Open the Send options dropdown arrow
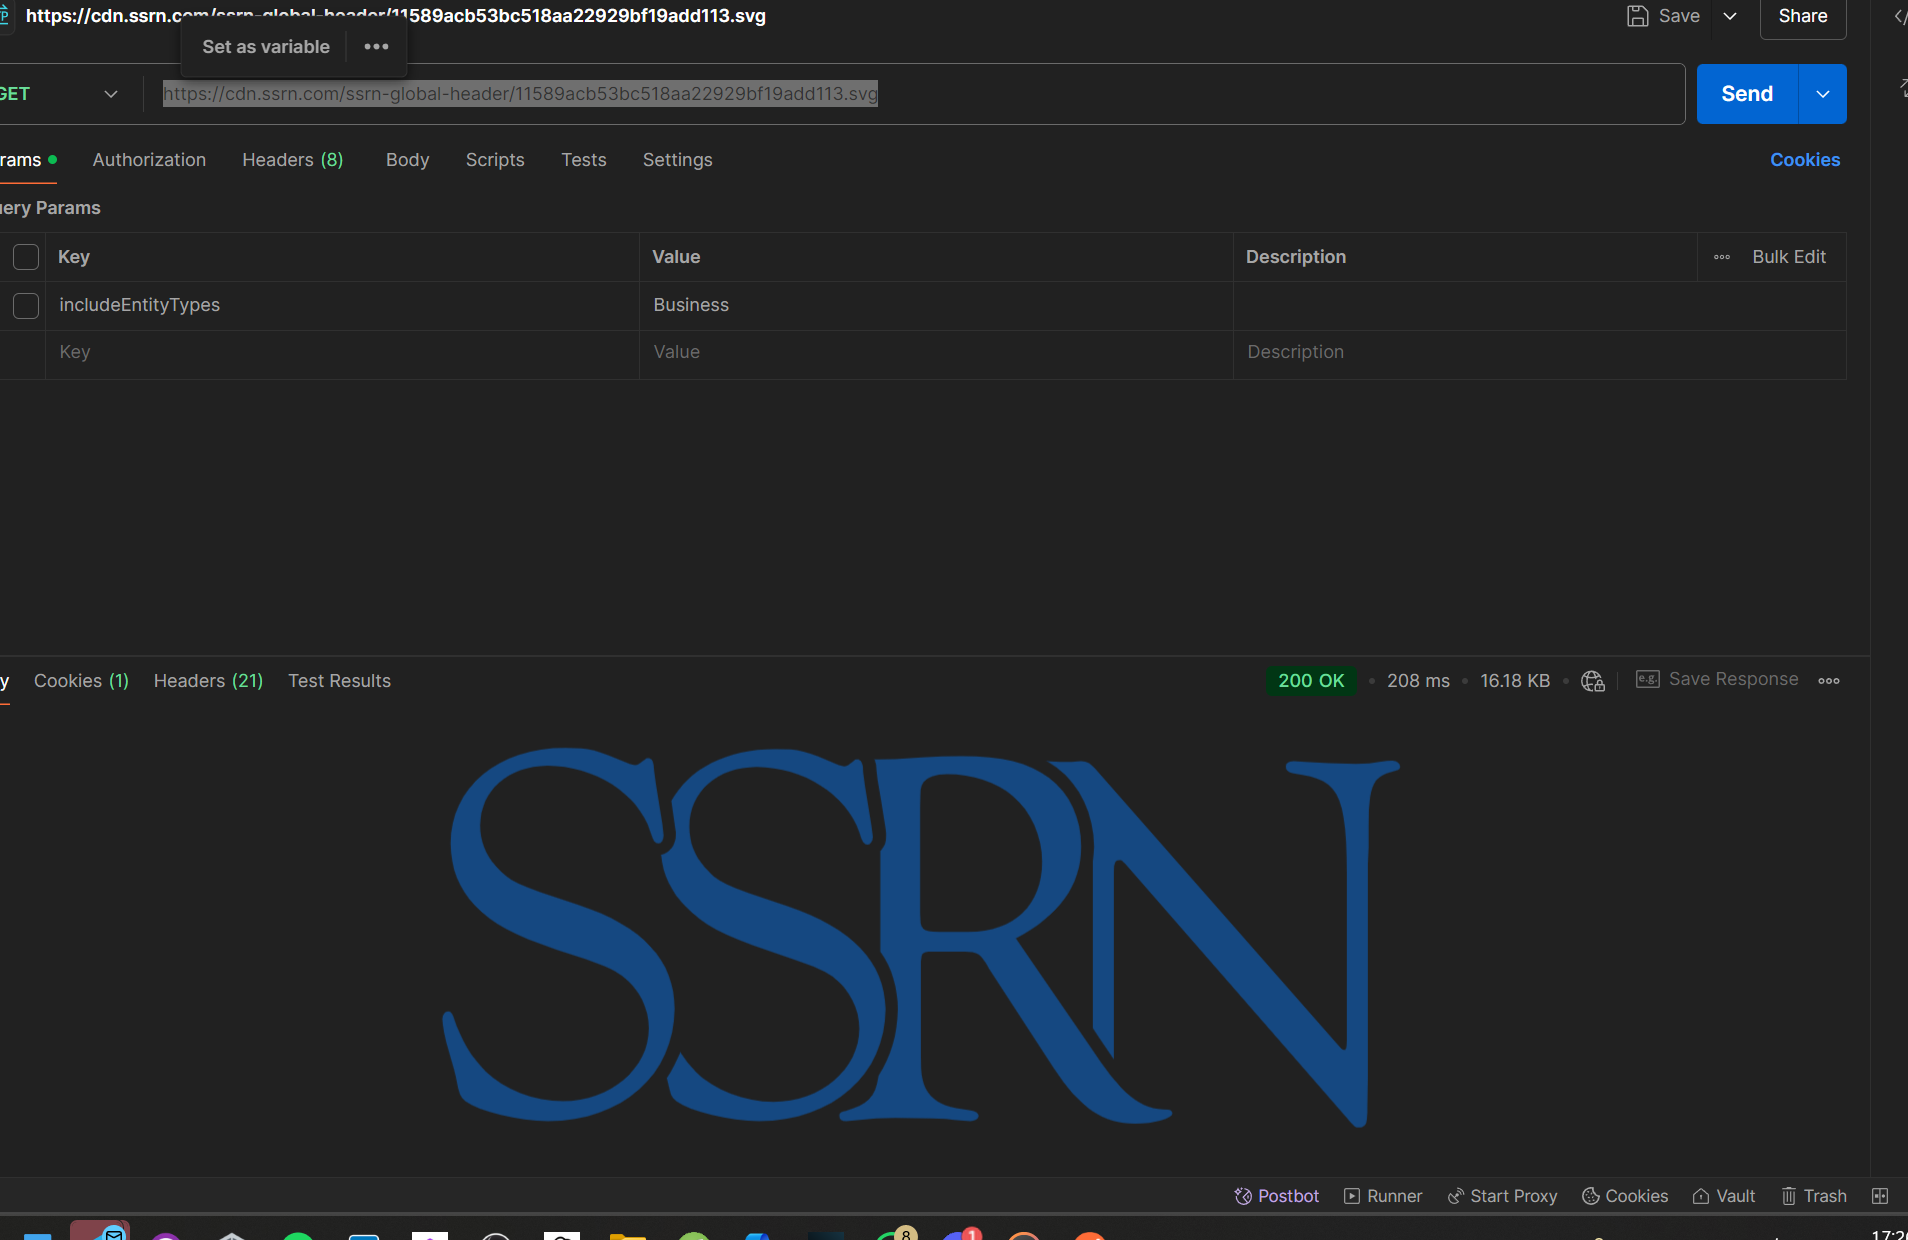This screenshot has height=1240, width=1908. click(1823, 94)
